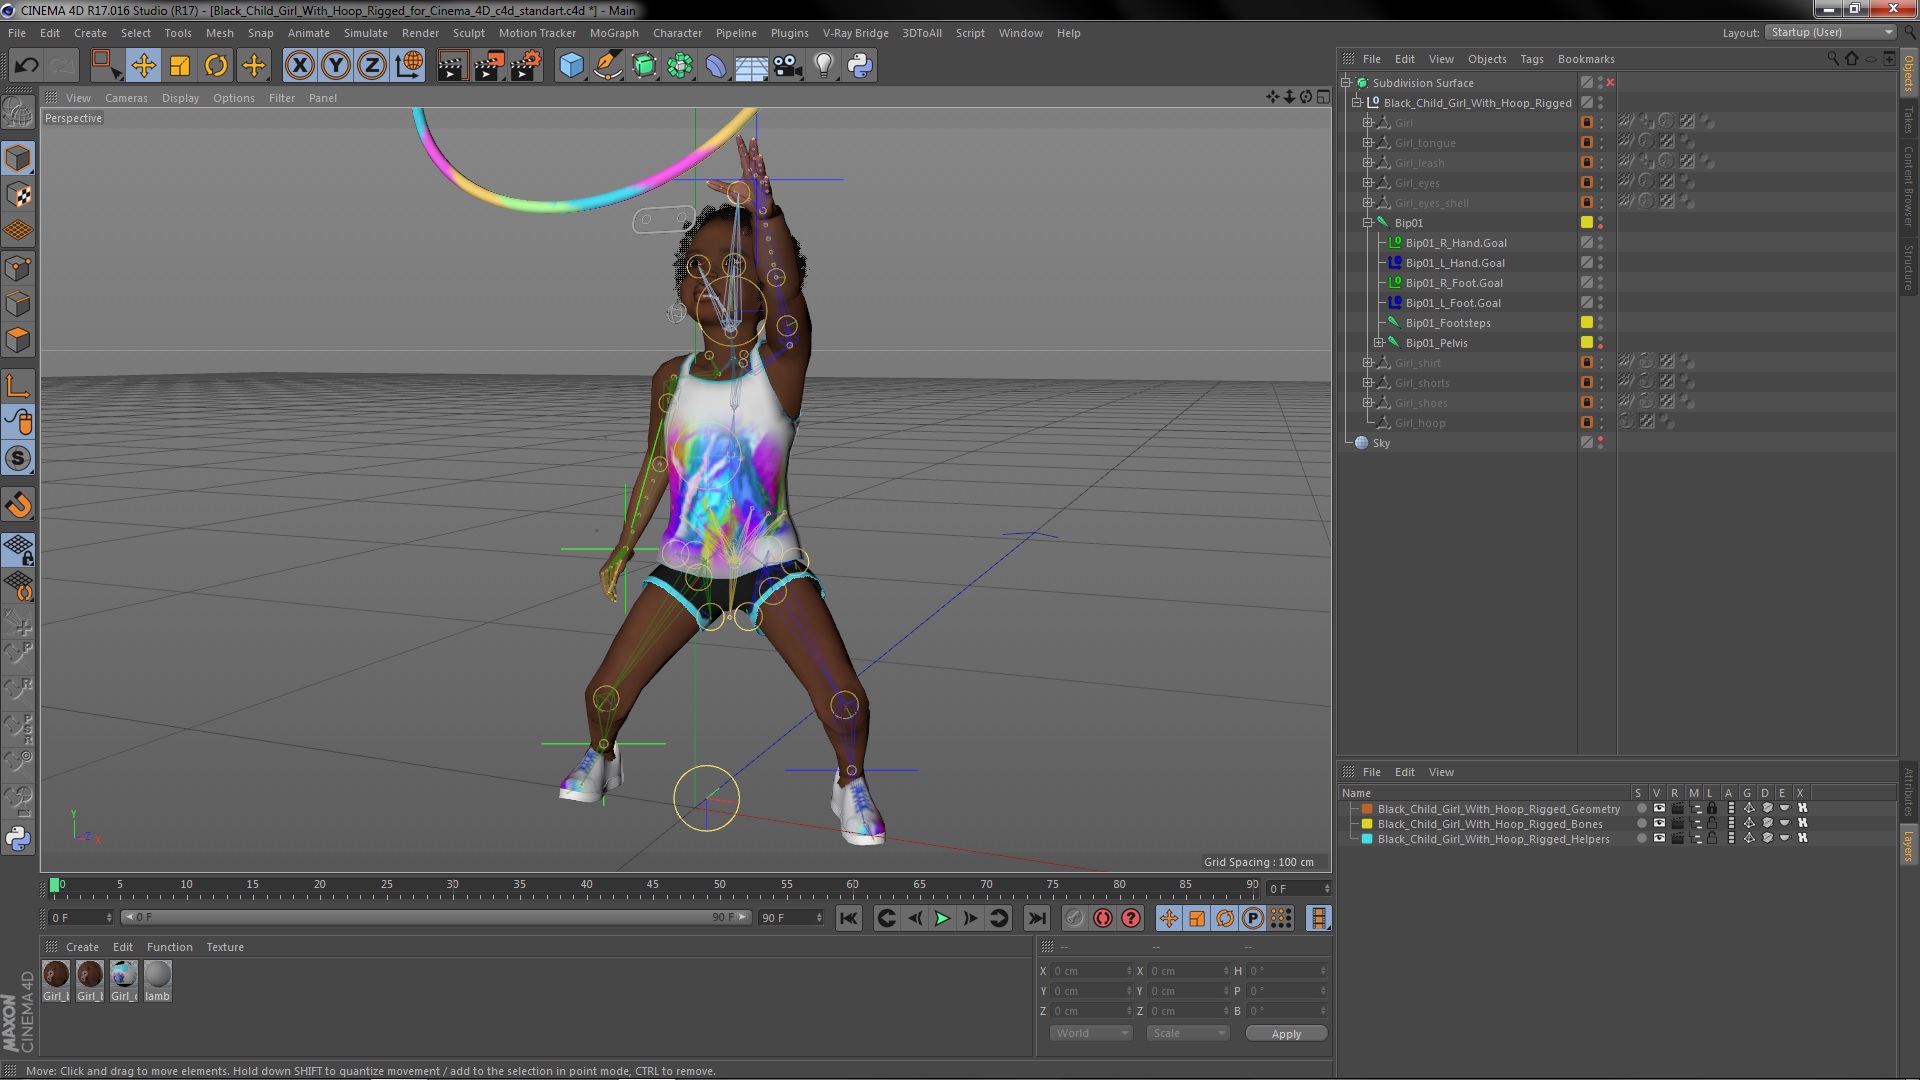Select Bip01_R_Hand.Goal object
This screenshot has height=1080, width=1920.
1456,243
